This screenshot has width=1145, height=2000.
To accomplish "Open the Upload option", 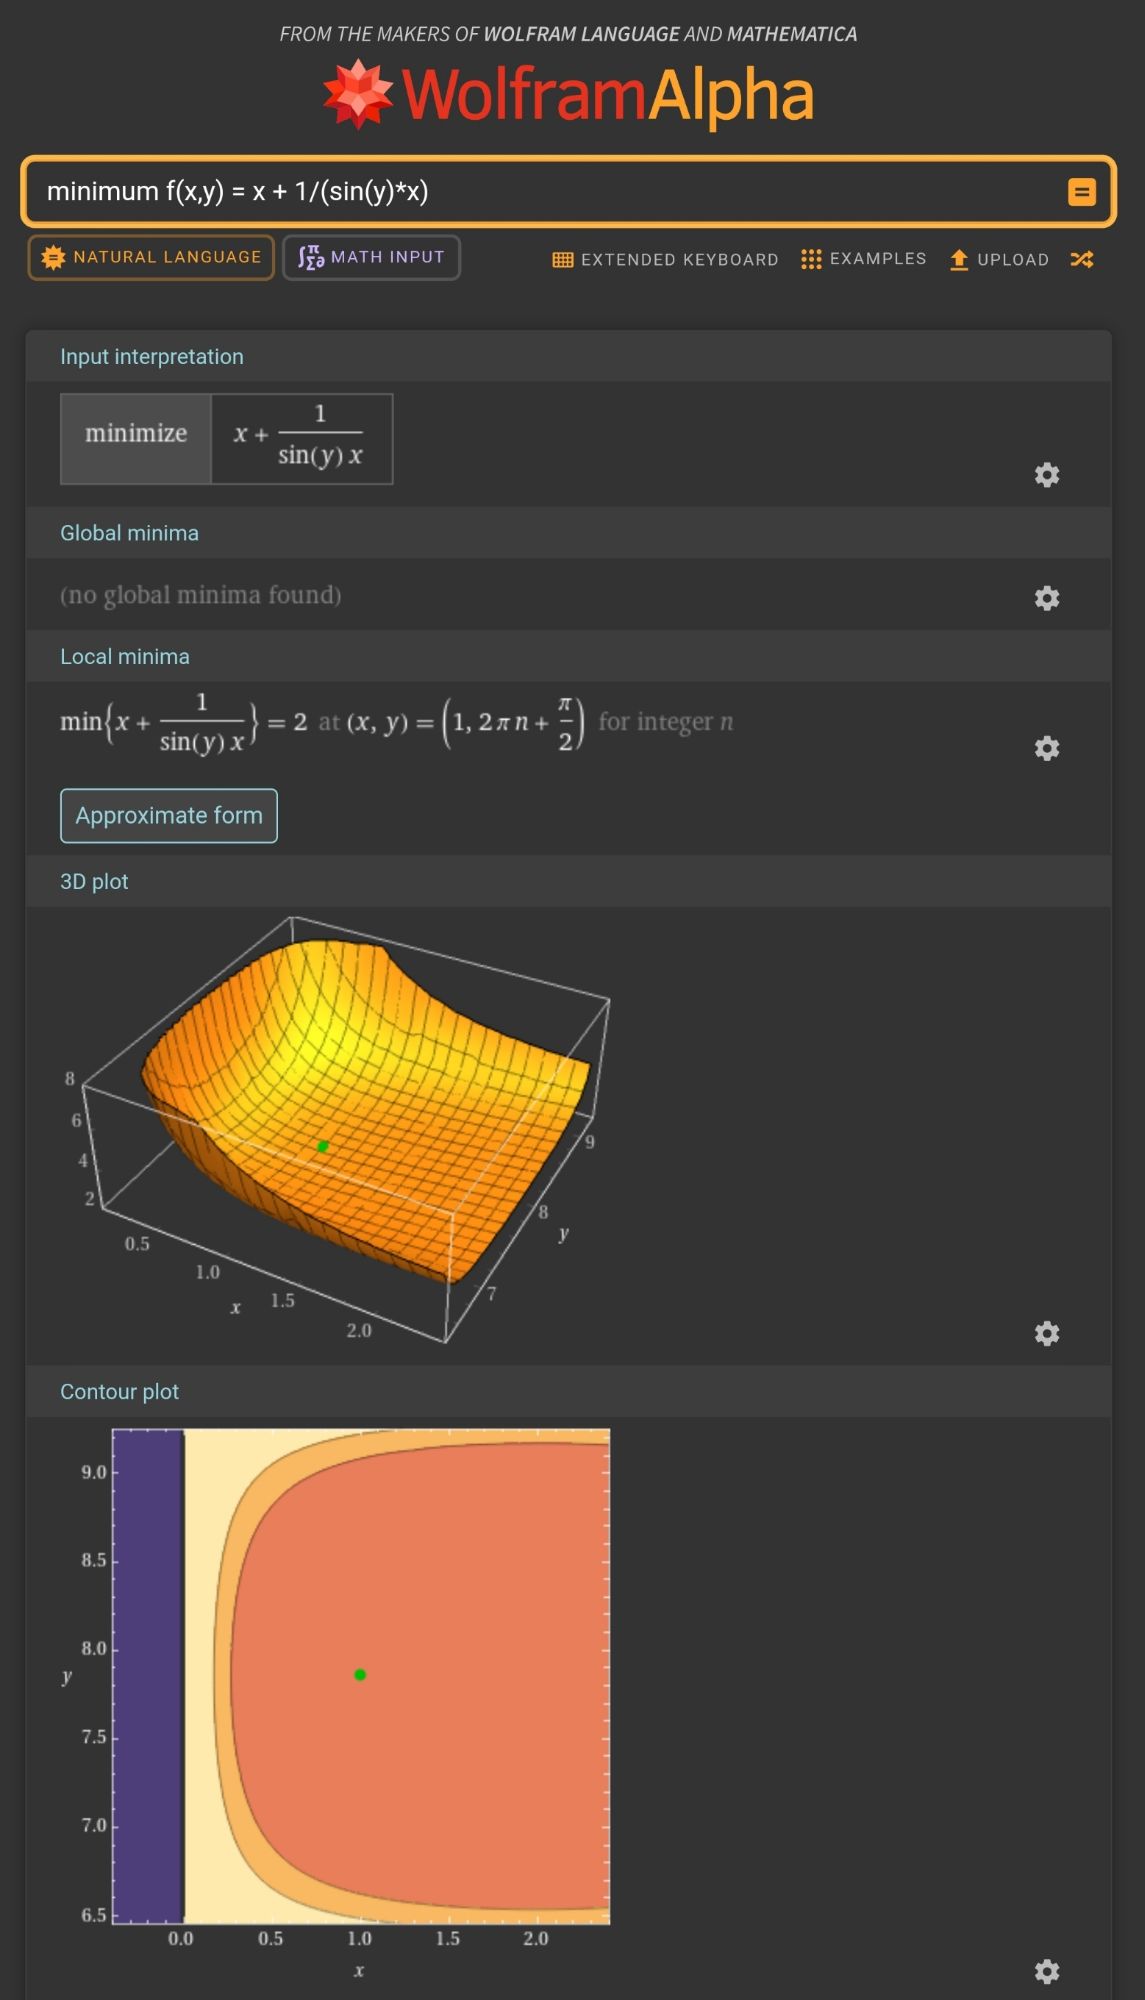I will click(999, 260).
